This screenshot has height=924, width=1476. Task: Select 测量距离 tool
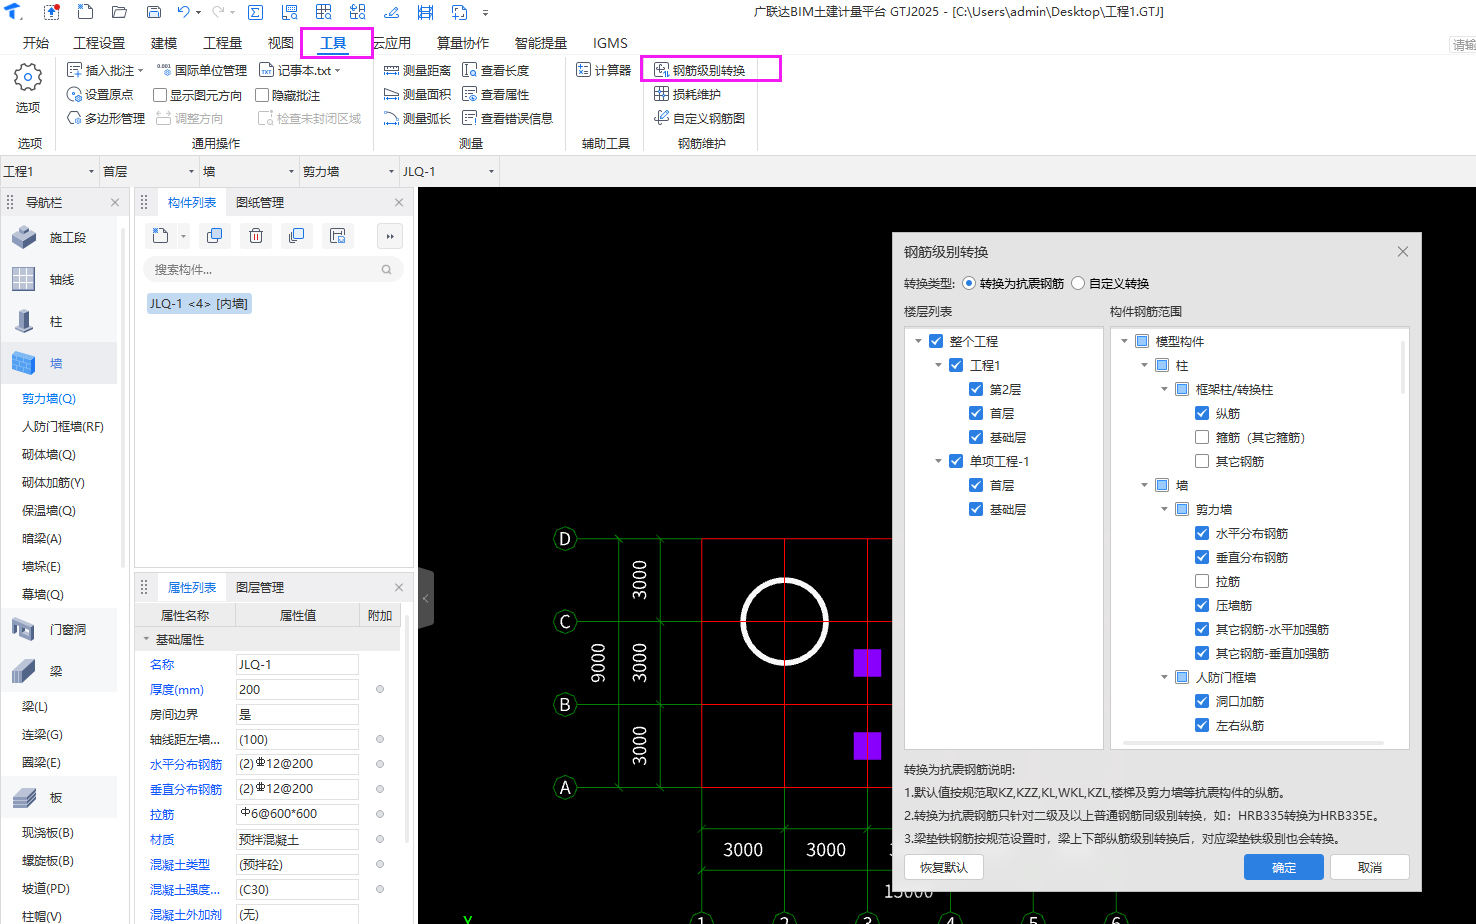point(418,70)
